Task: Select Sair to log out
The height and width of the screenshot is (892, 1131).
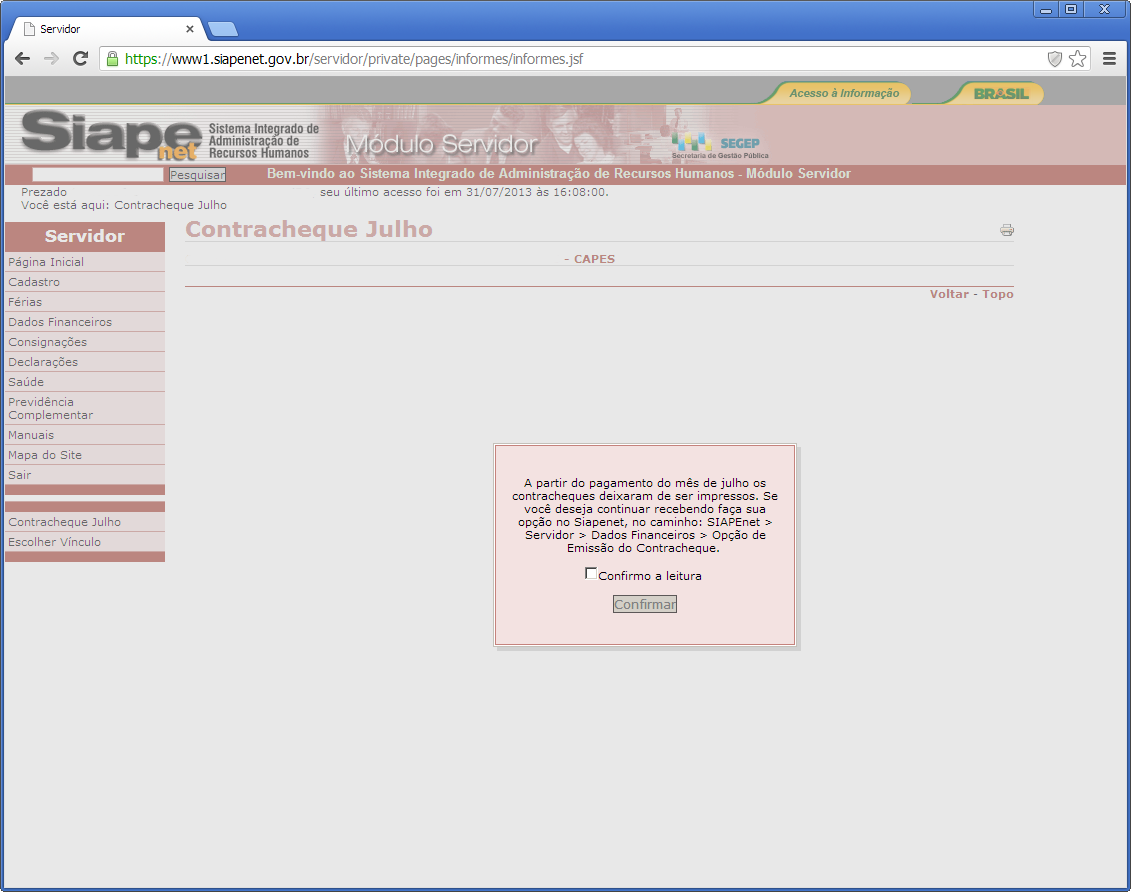Action: [x=20, y=475]
